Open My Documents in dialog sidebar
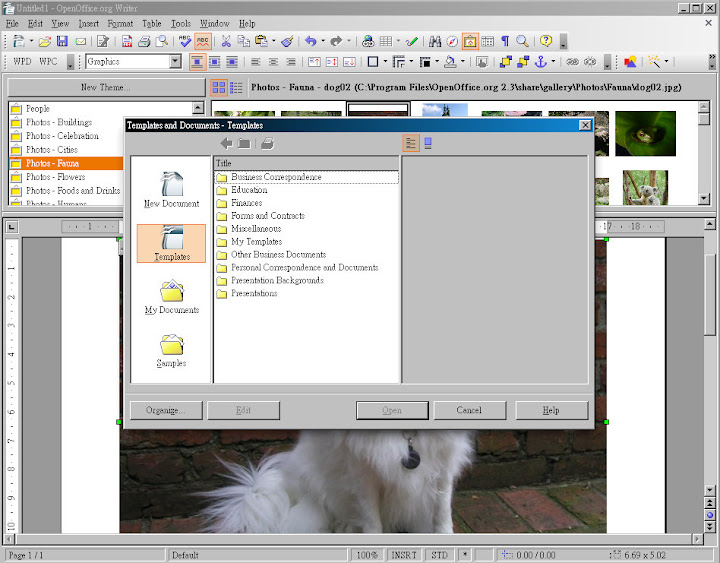720x563 pixels. (x=171, y=297)
